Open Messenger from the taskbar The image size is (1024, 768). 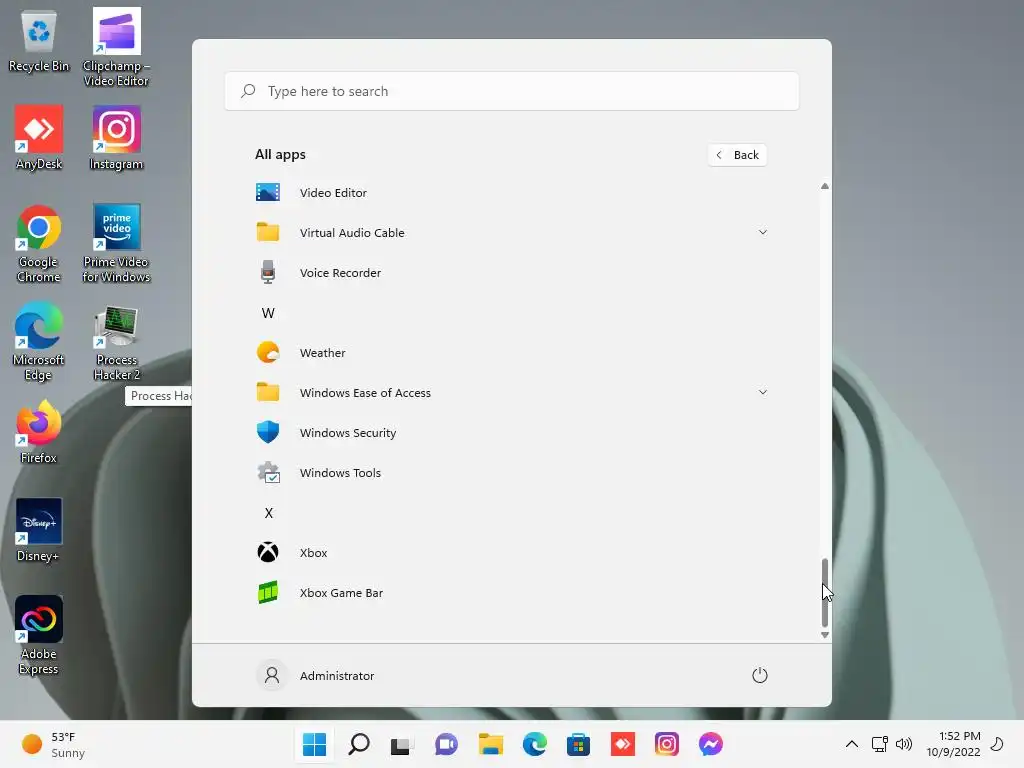click(x=710, y=744)
